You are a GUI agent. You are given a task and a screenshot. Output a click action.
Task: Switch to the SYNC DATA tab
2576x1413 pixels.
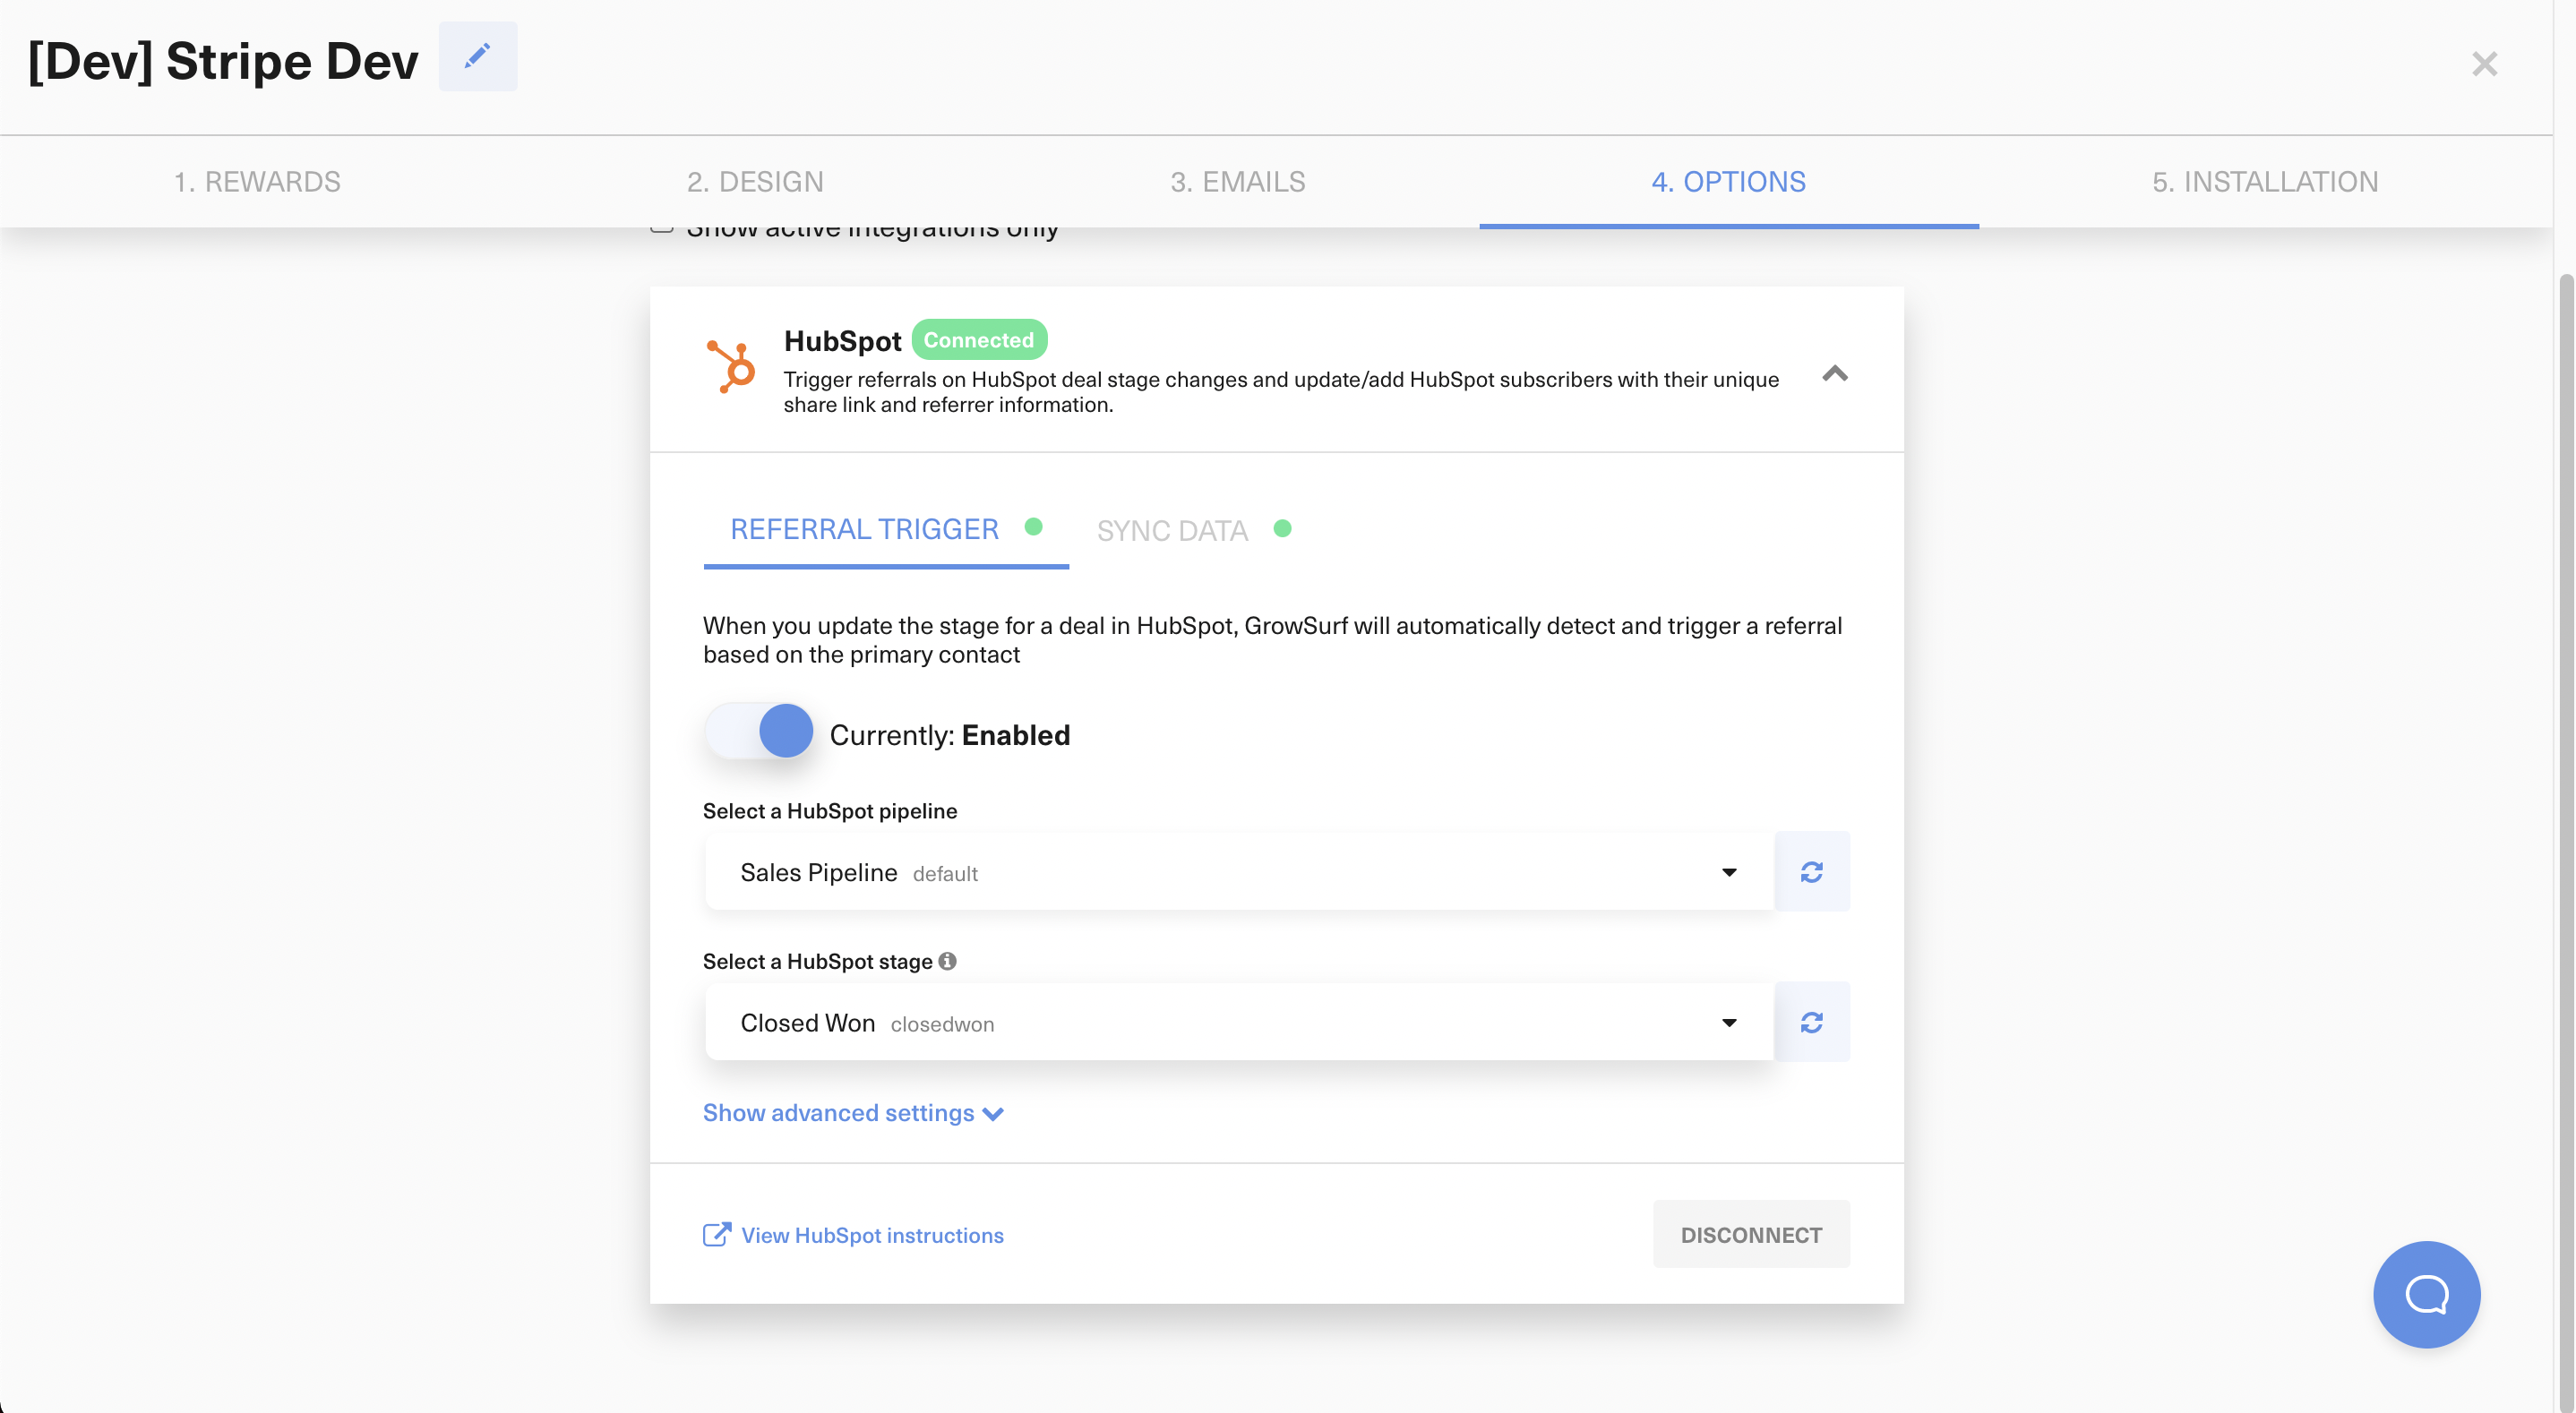[1171, 529]
